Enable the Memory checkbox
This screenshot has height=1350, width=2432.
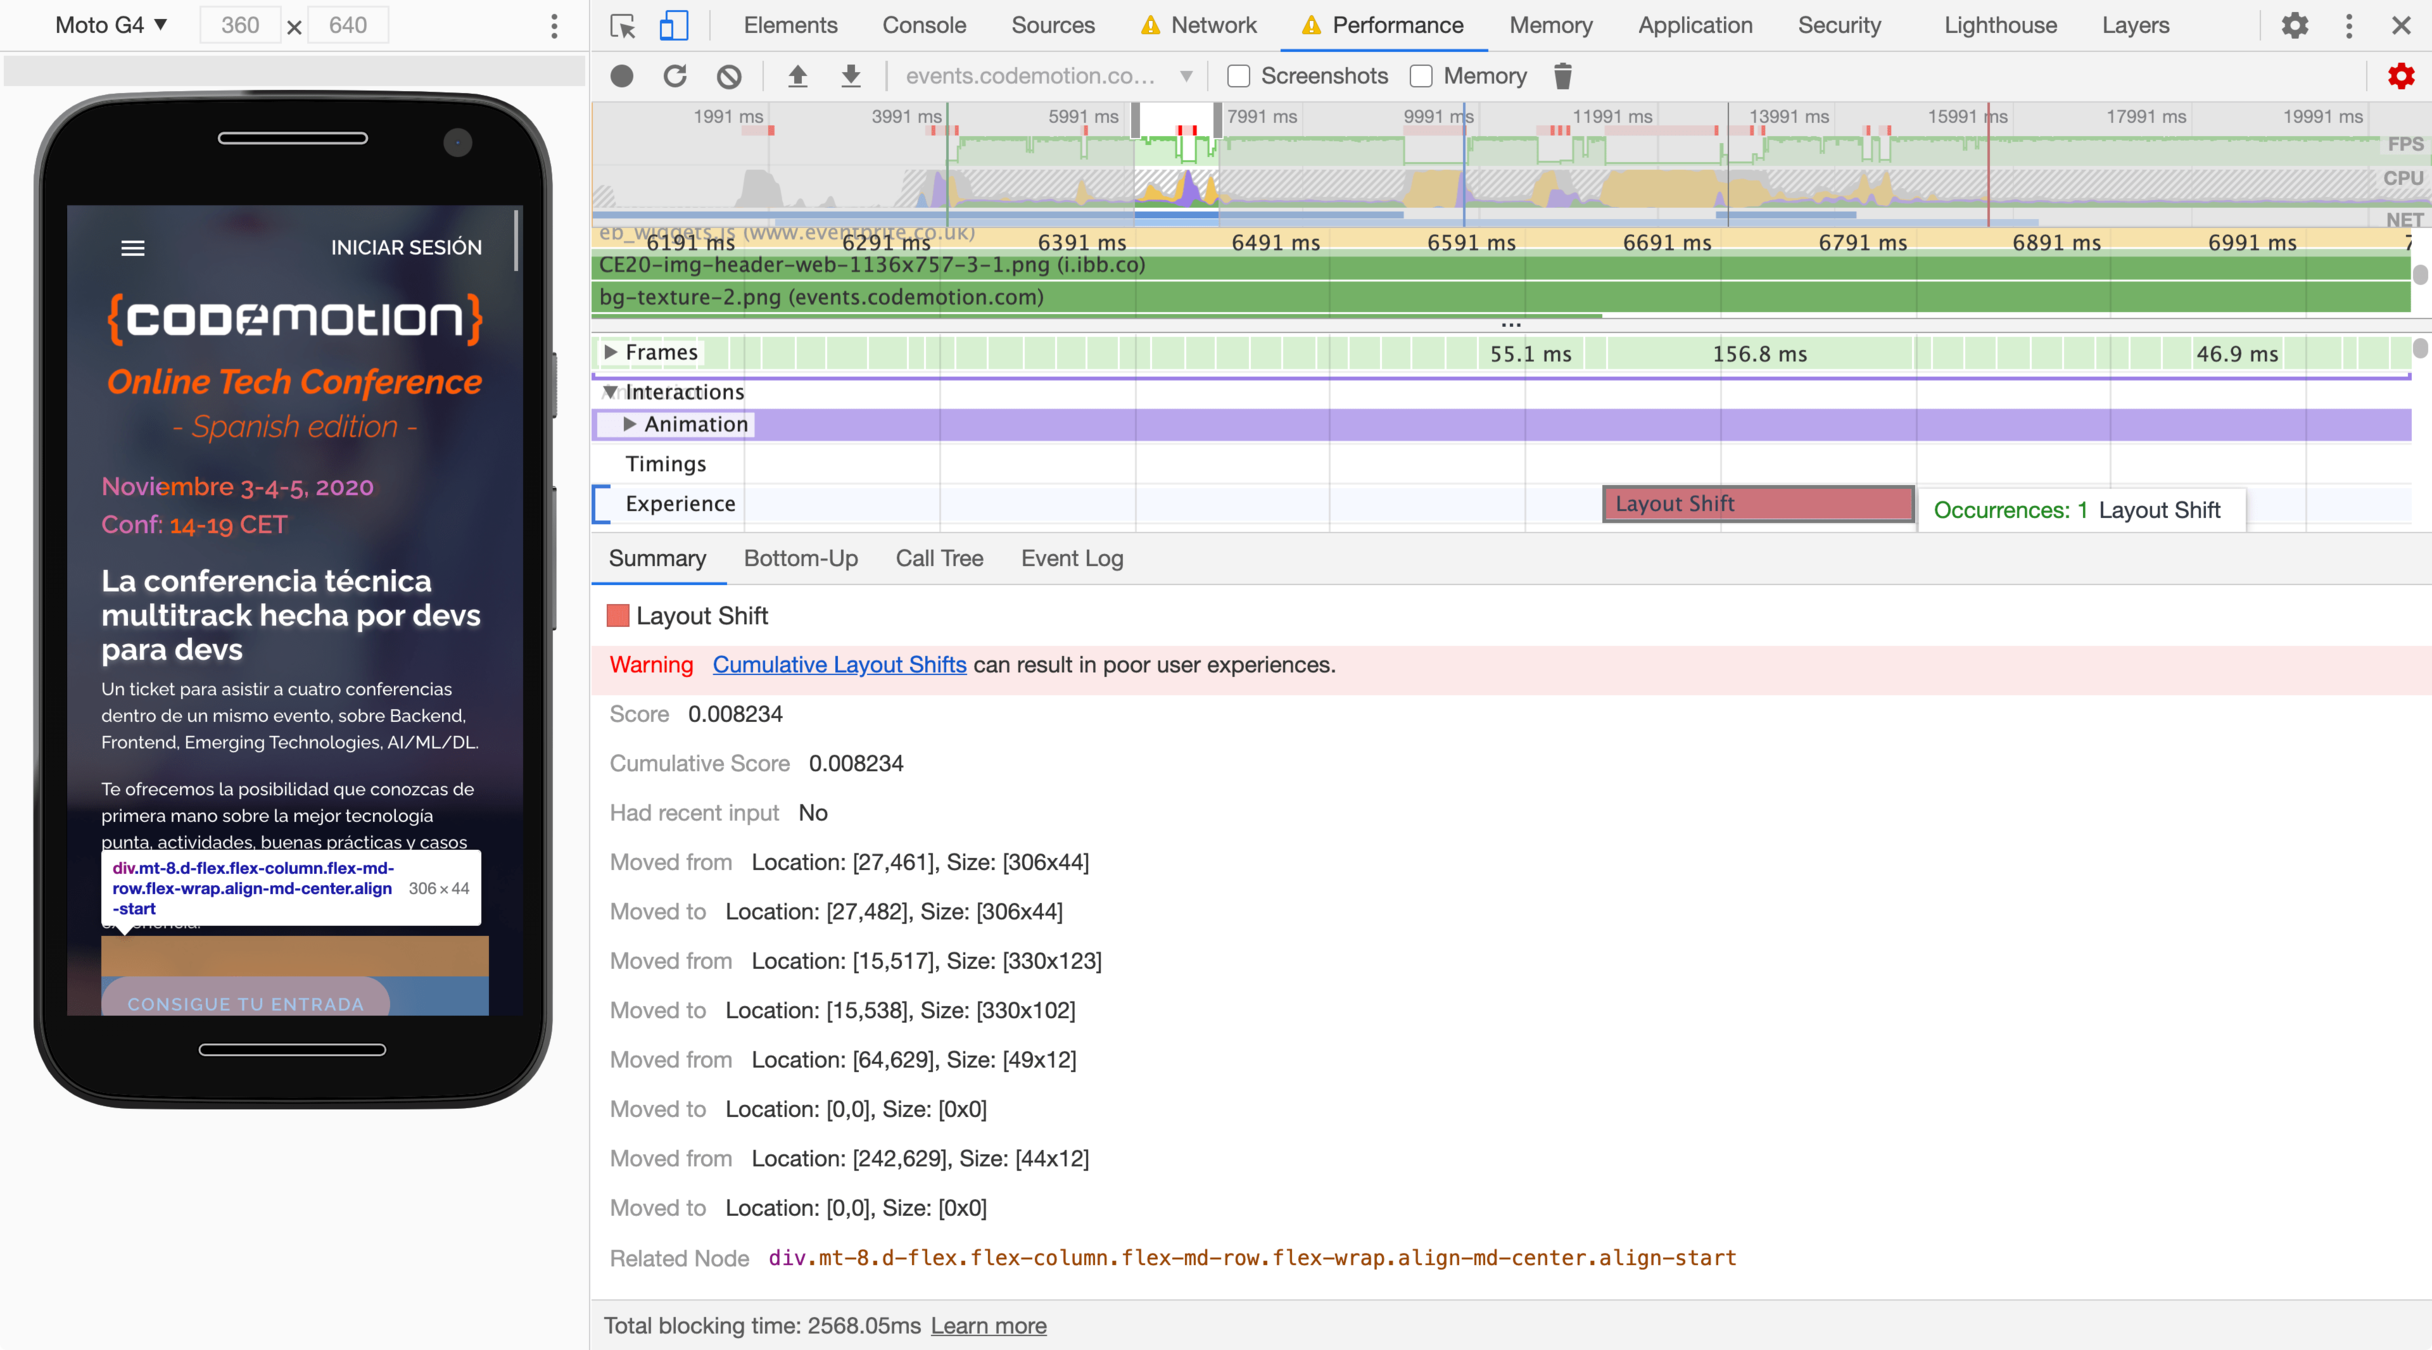click(x=1421, y=76)
